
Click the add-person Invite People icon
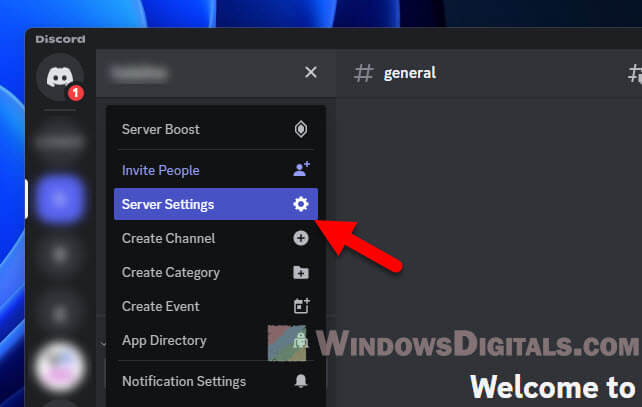[301, 169]
